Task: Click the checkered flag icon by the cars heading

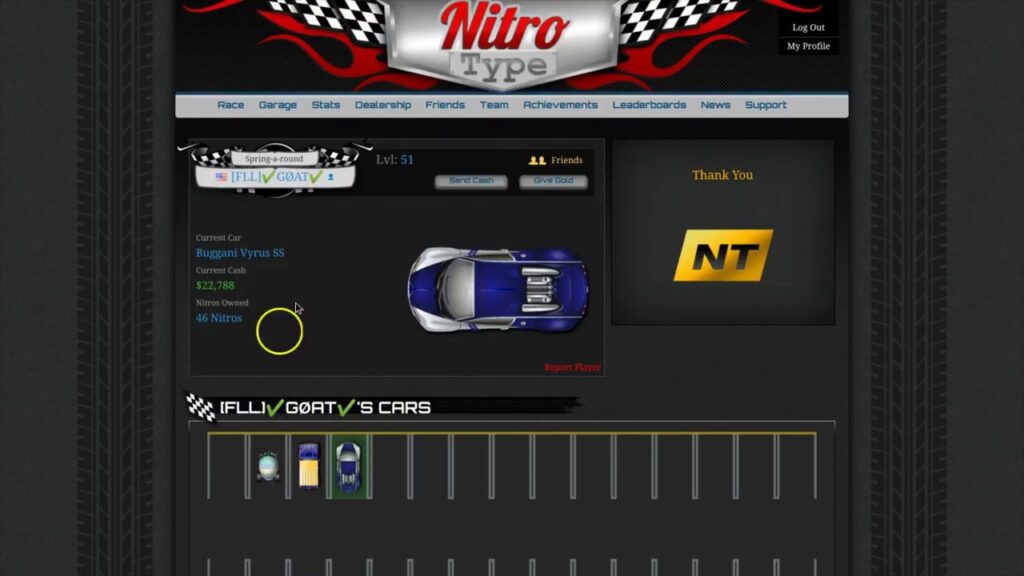Action: pos(200,407)
